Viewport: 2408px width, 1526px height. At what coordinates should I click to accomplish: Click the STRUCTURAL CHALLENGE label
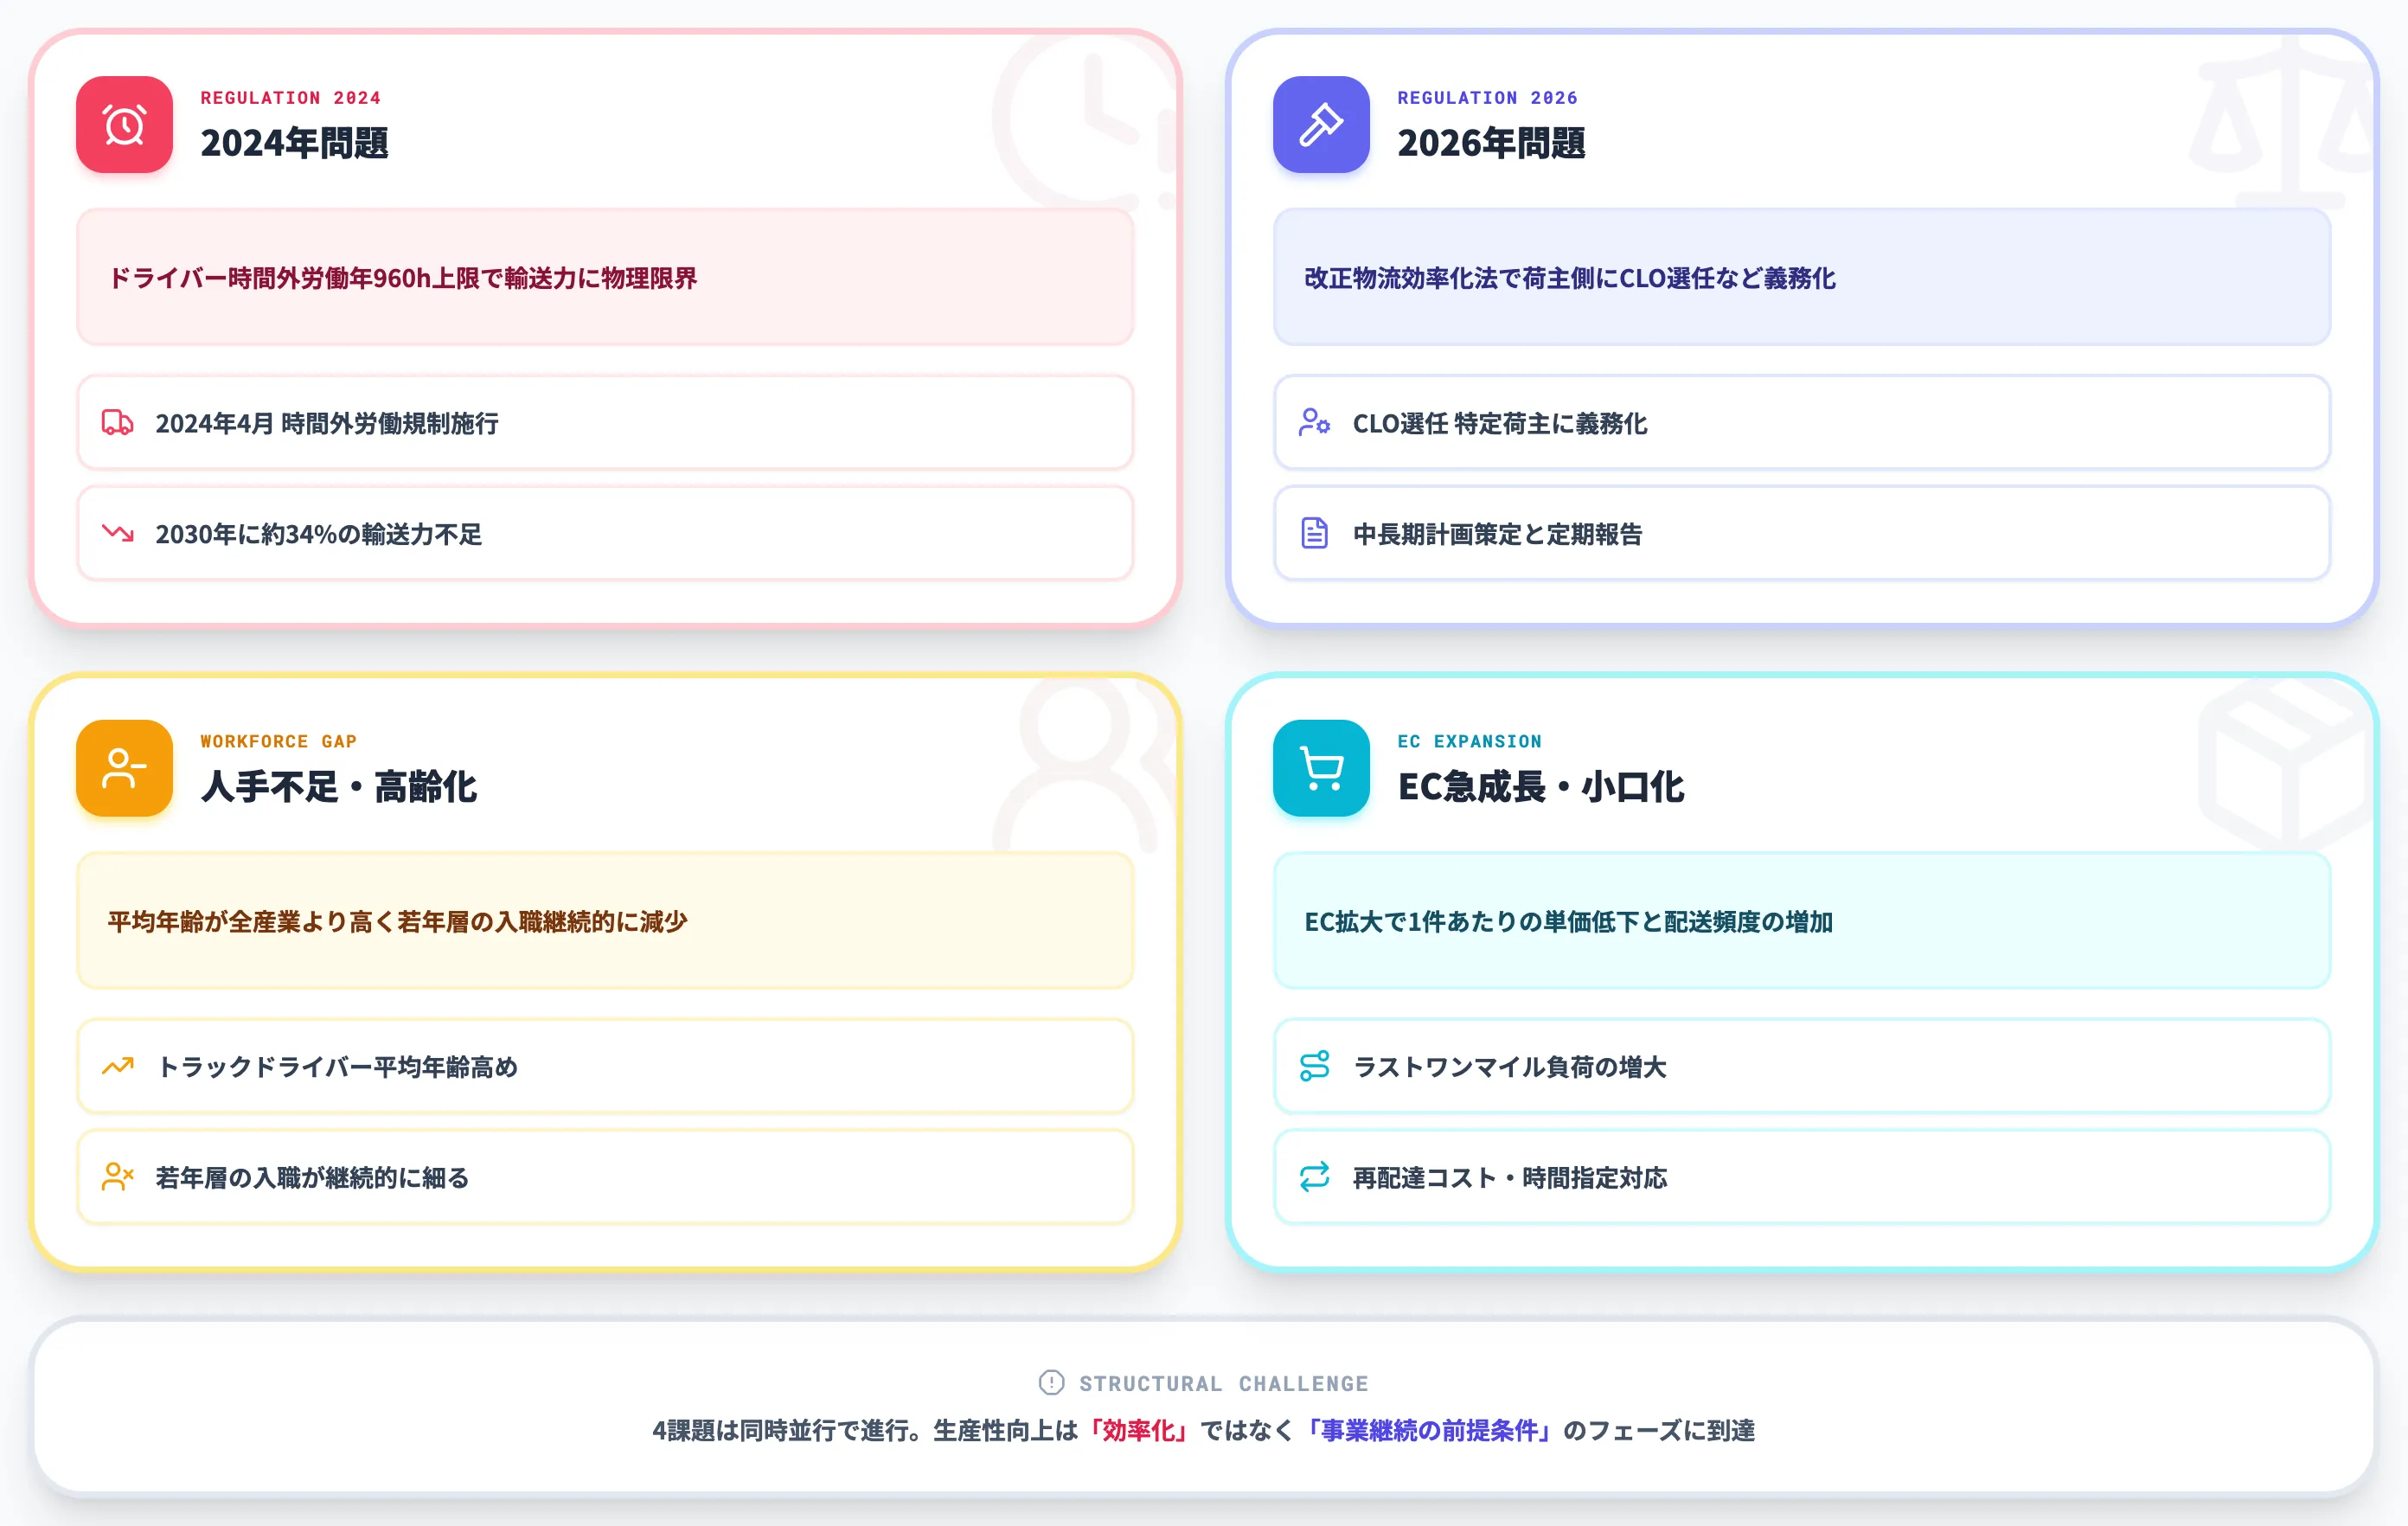[1223, 1384]
